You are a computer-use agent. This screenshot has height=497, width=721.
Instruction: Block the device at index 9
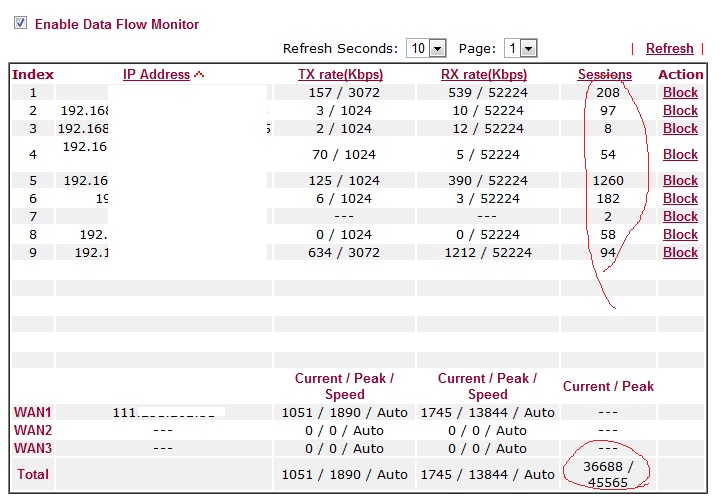pos(680,252)
